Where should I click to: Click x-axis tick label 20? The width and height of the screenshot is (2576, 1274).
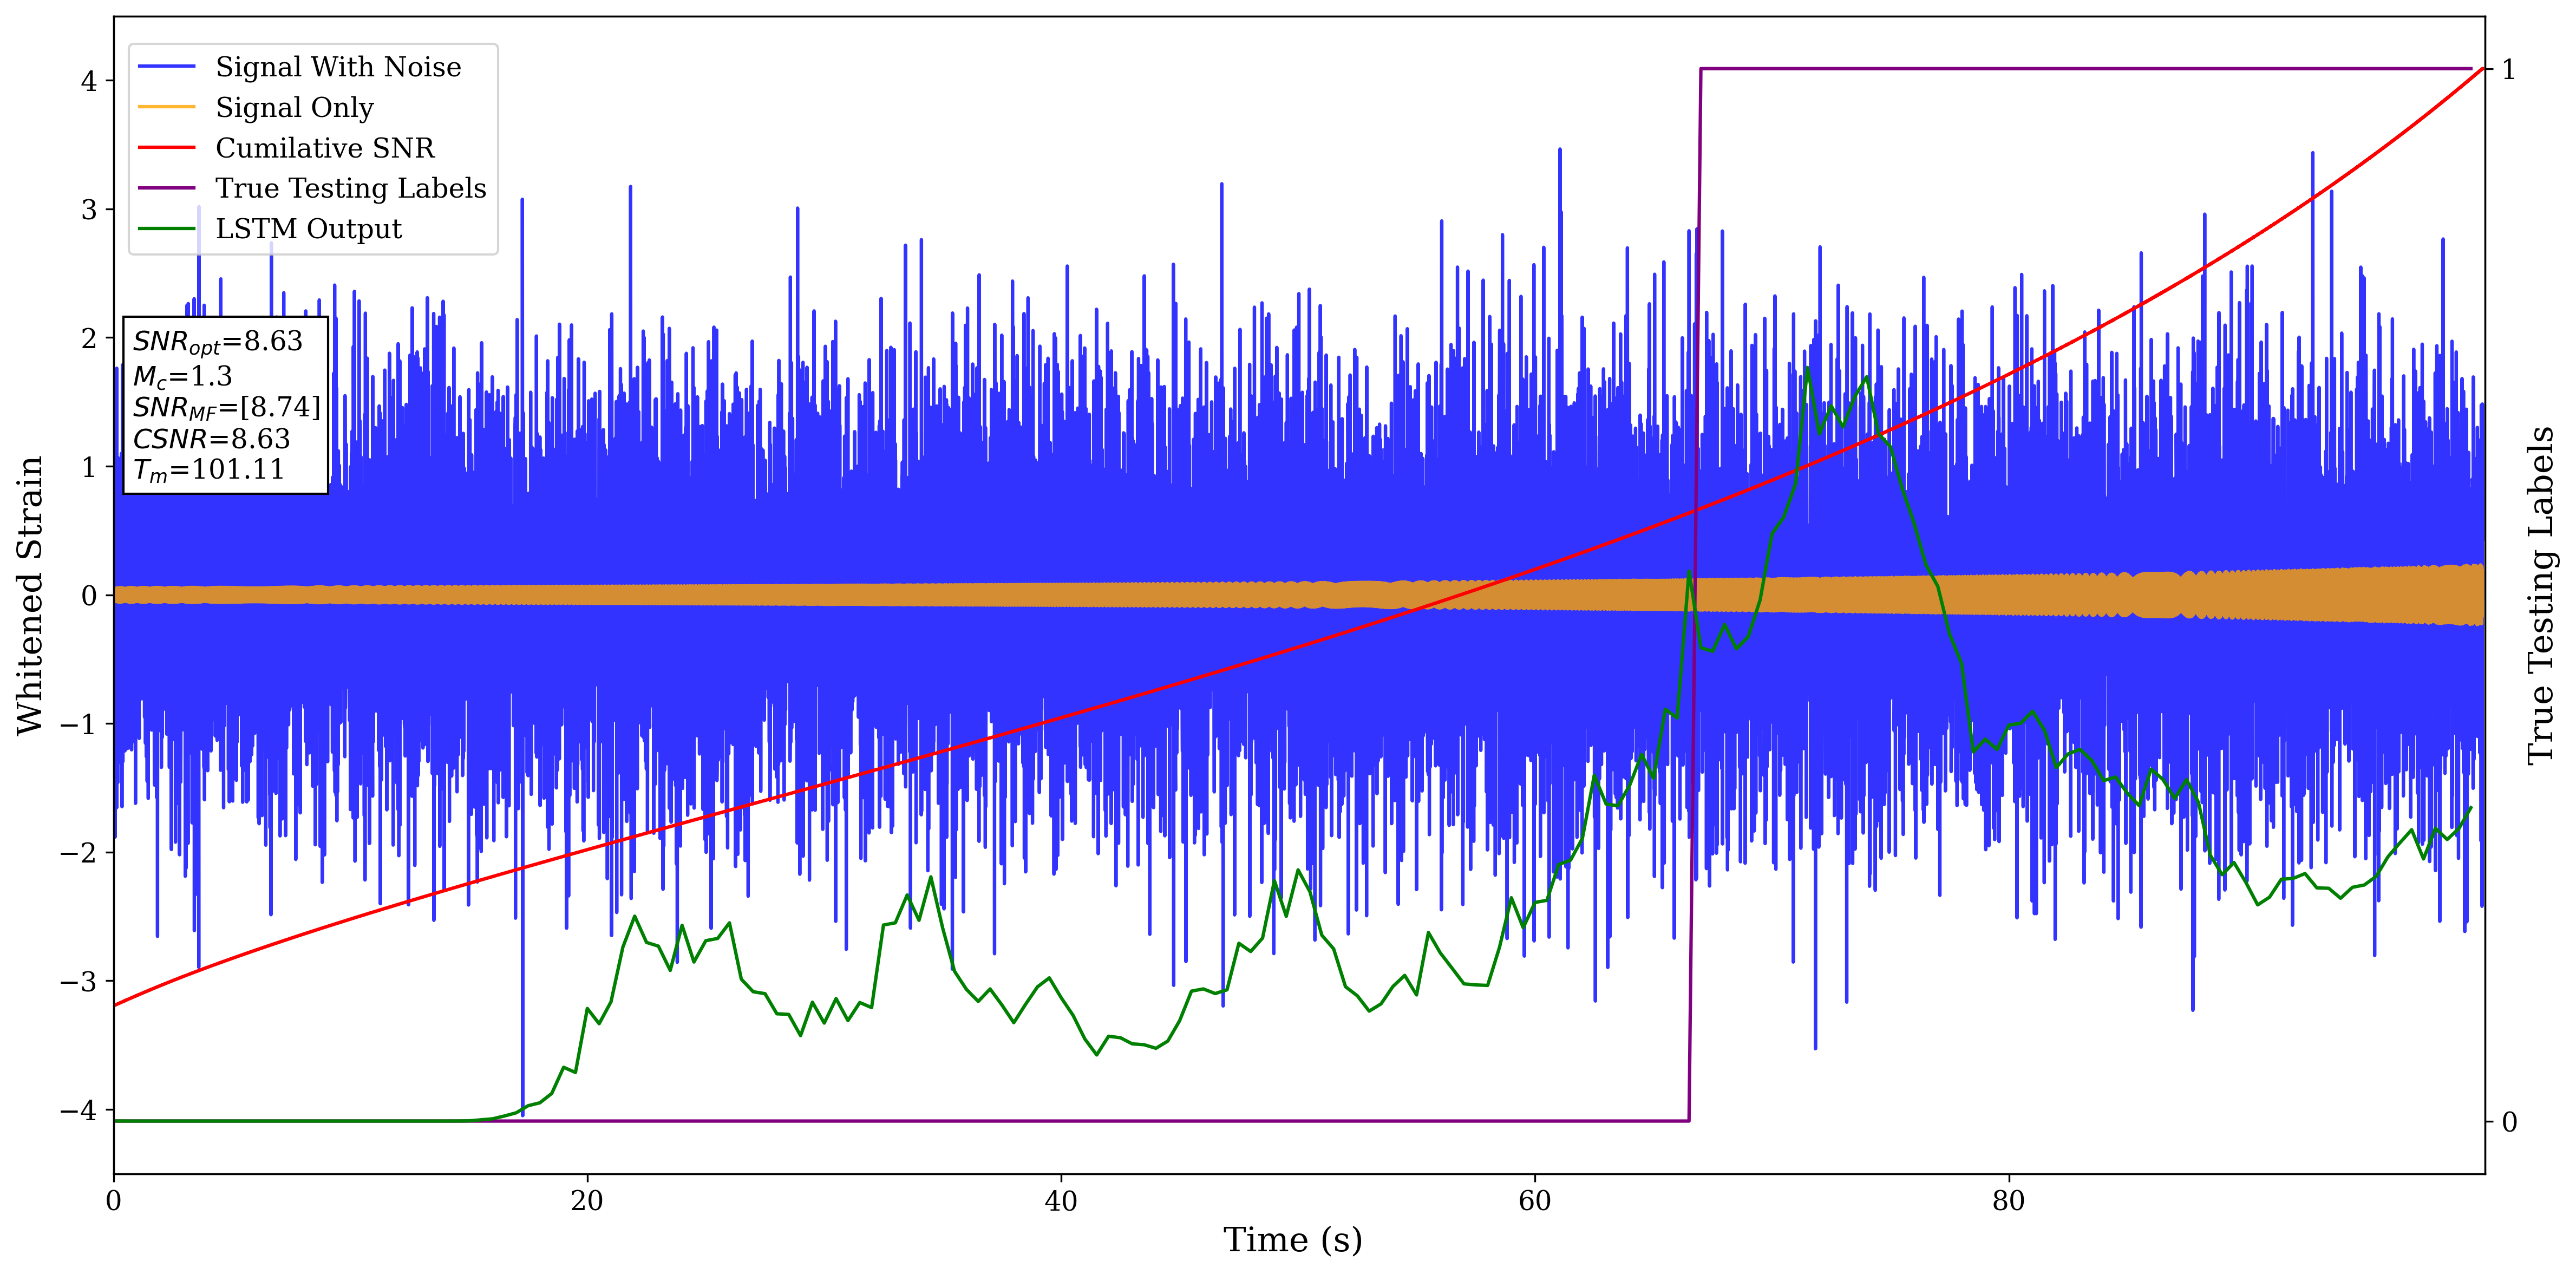[x=587, y=1201]
